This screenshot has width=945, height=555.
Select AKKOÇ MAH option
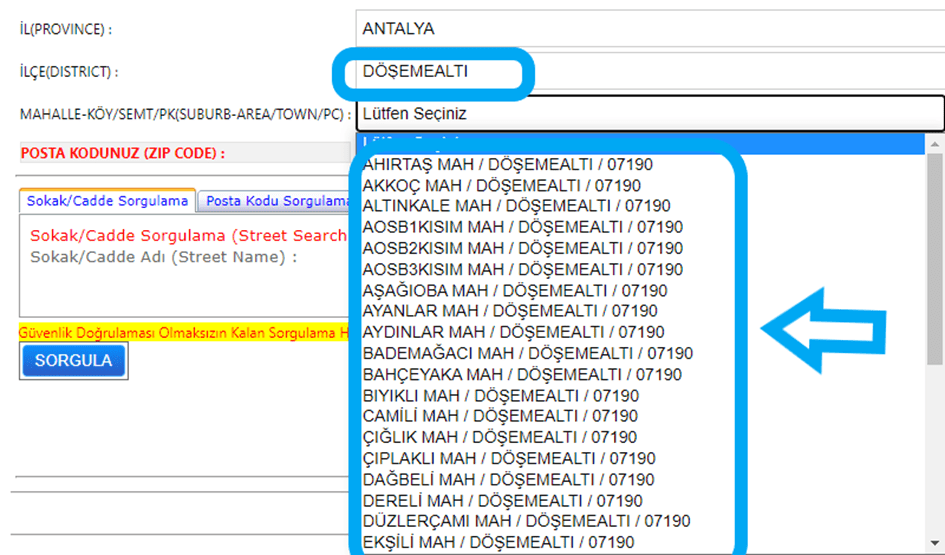[502, 186]
